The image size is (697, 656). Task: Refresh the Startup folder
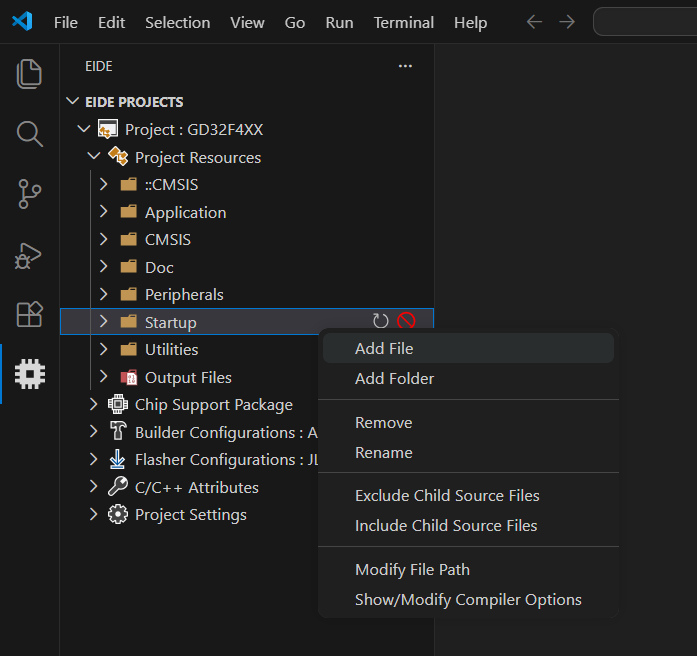[380, 321]
